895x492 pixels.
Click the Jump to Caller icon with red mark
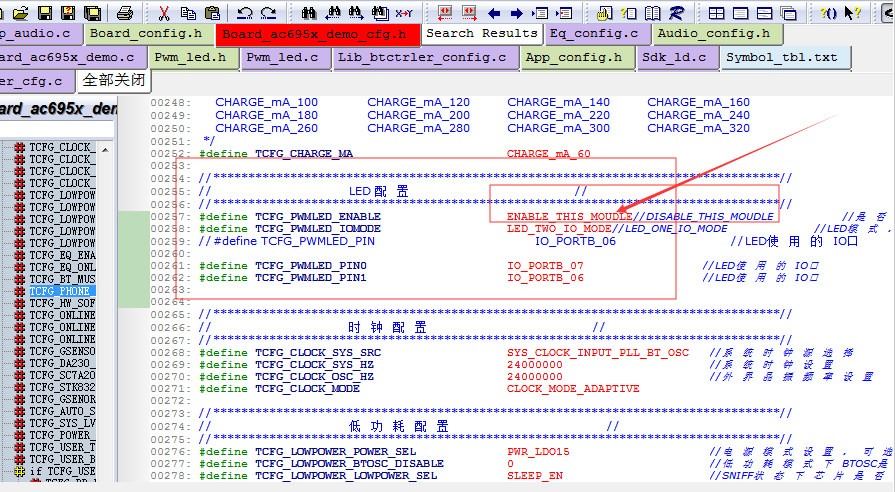565,13
